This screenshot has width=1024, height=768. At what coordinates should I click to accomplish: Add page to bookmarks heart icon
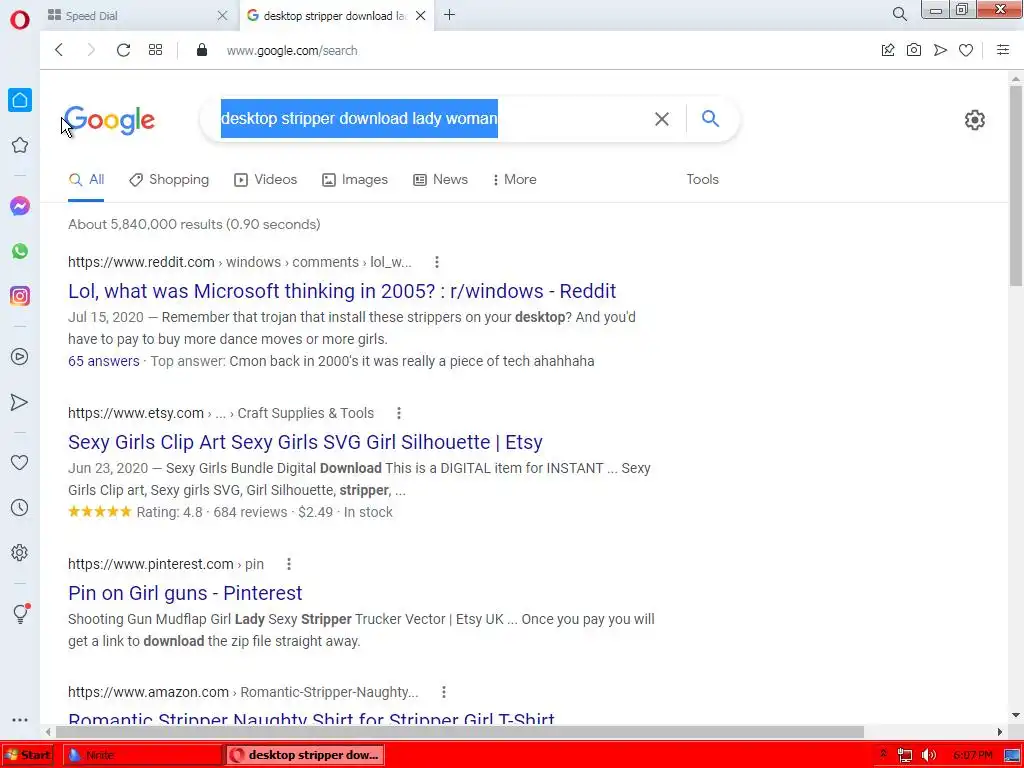(966, 50)
